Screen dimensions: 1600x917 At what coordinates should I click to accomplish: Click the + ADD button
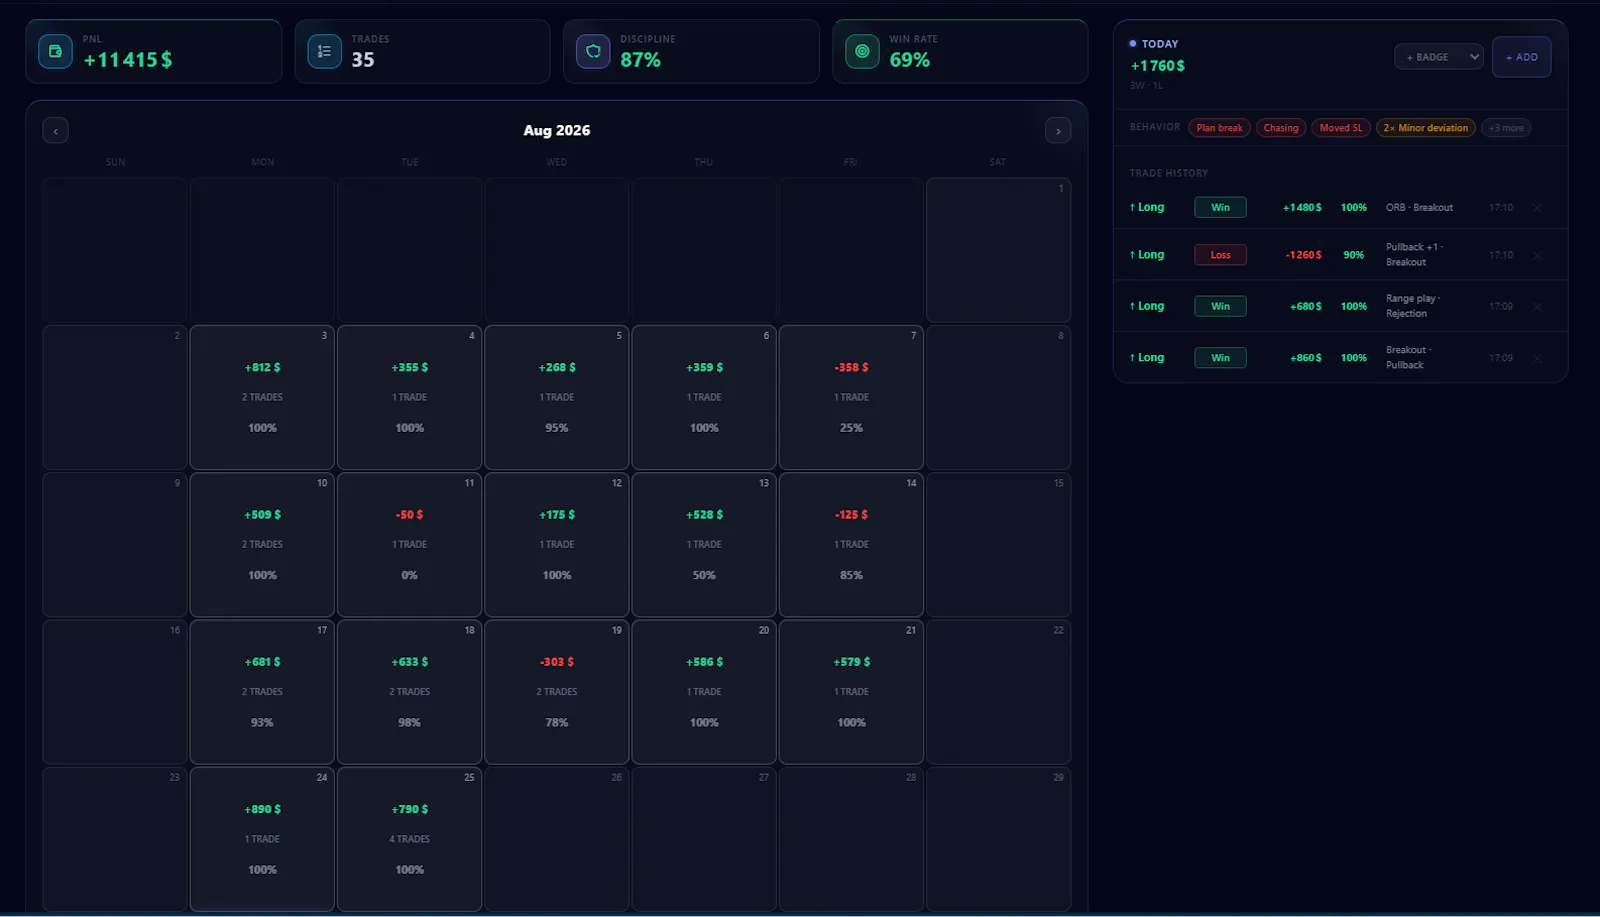pos(1522,57)
